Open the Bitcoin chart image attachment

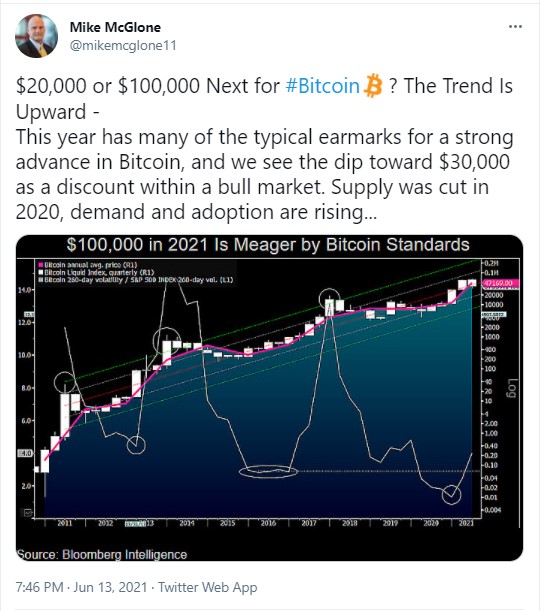pyautogui.click(x=269, y=398)
